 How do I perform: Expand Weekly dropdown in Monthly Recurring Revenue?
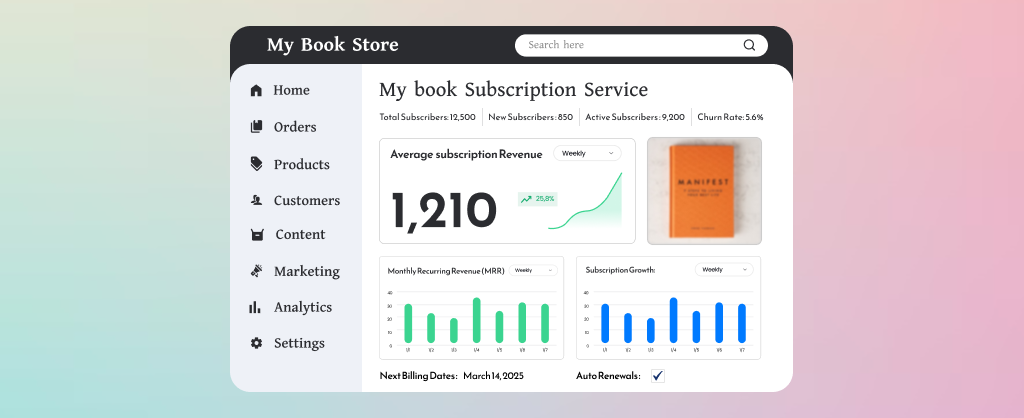(534, 270)
